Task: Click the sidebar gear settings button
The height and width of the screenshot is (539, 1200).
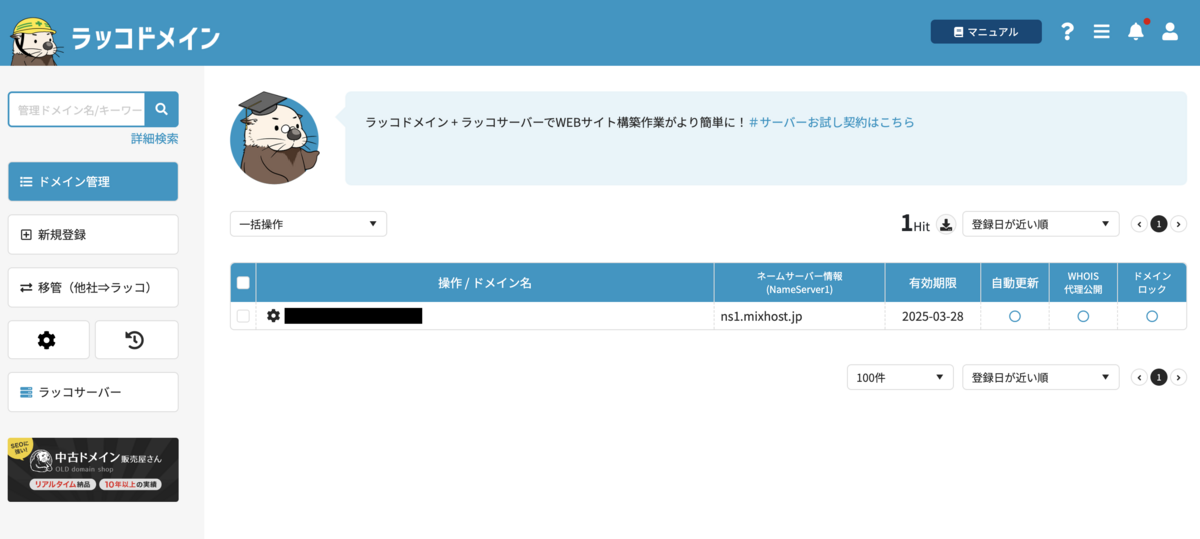Action: click(48, 340)
